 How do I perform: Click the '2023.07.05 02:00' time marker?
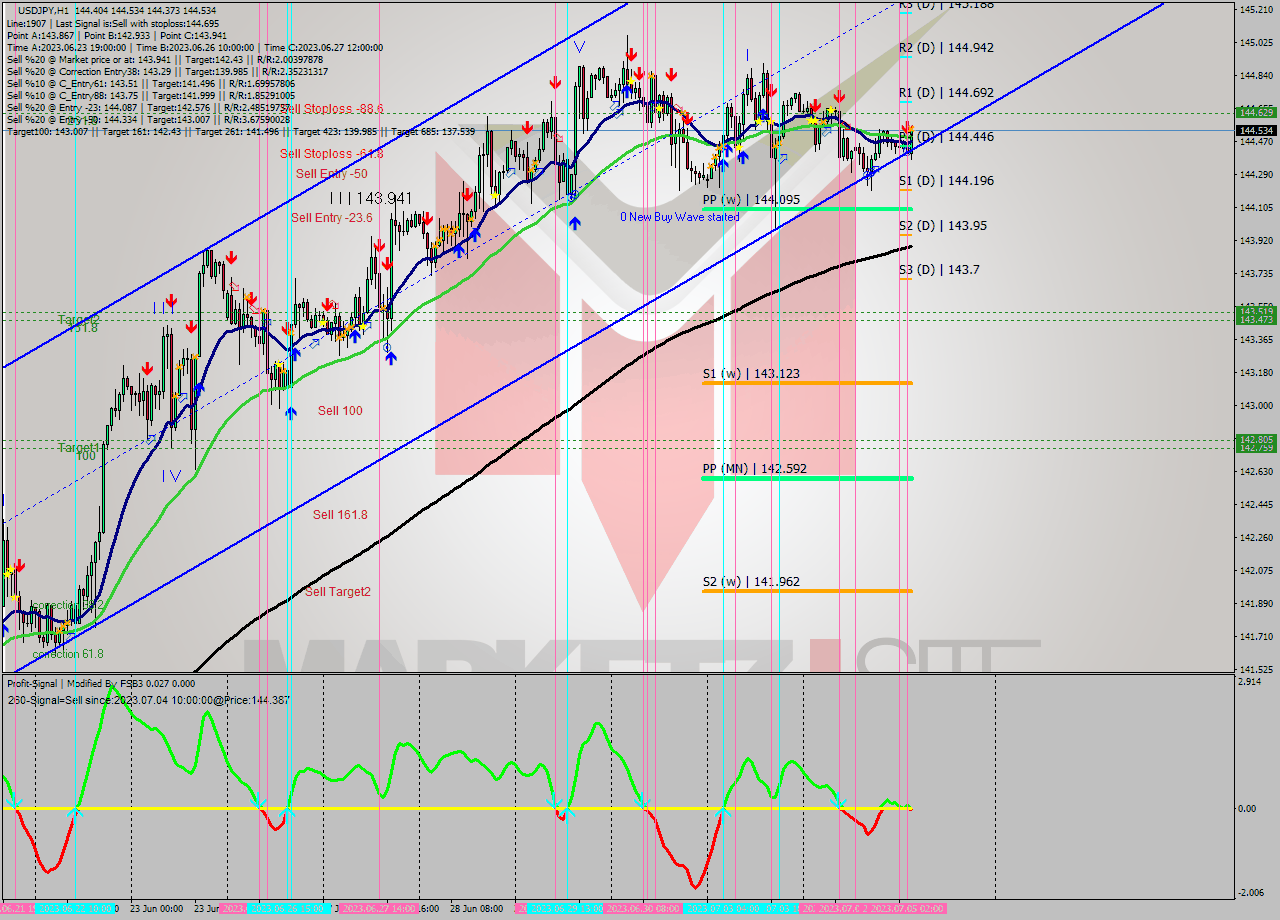pos(906,909)
